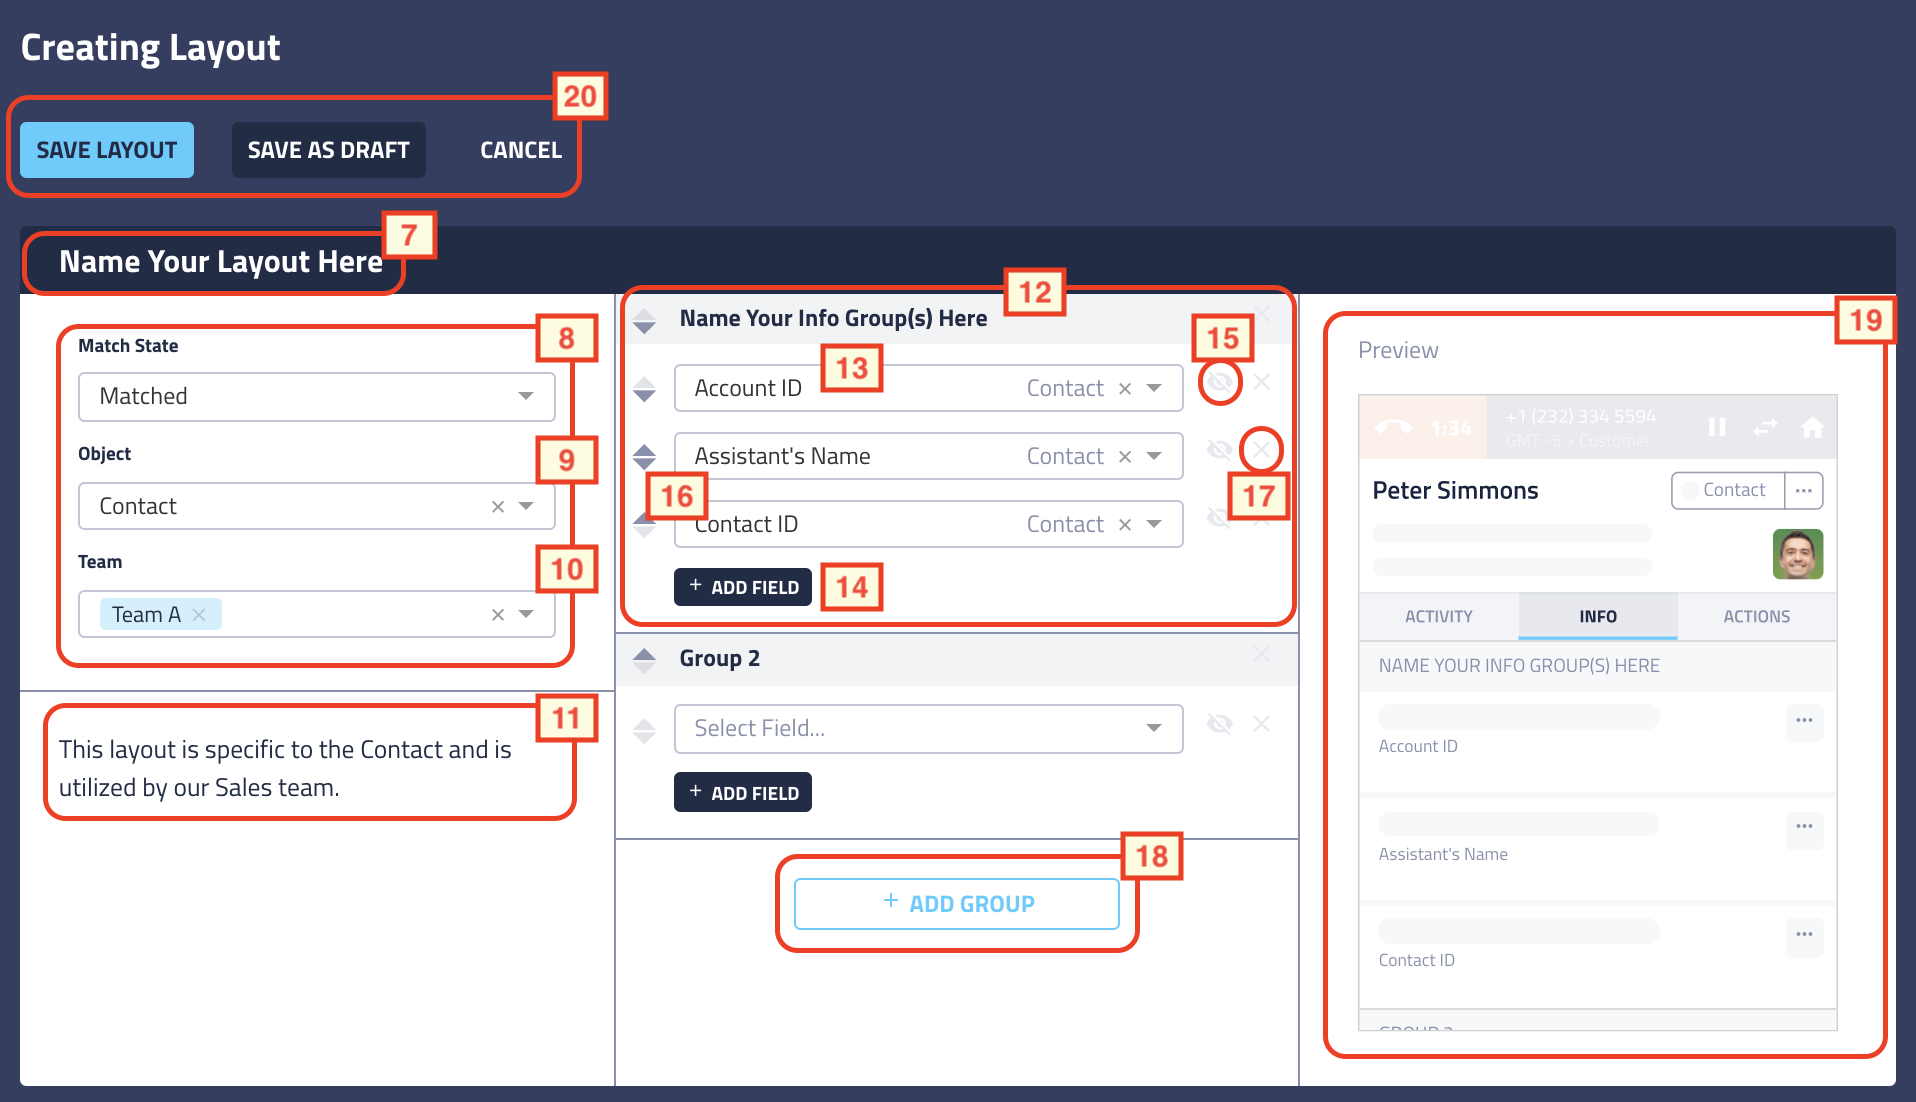This screenshot has width=1916, height=1102.
Task: Open the Match State dropdown showing Matched
Action: click(315, 397)
